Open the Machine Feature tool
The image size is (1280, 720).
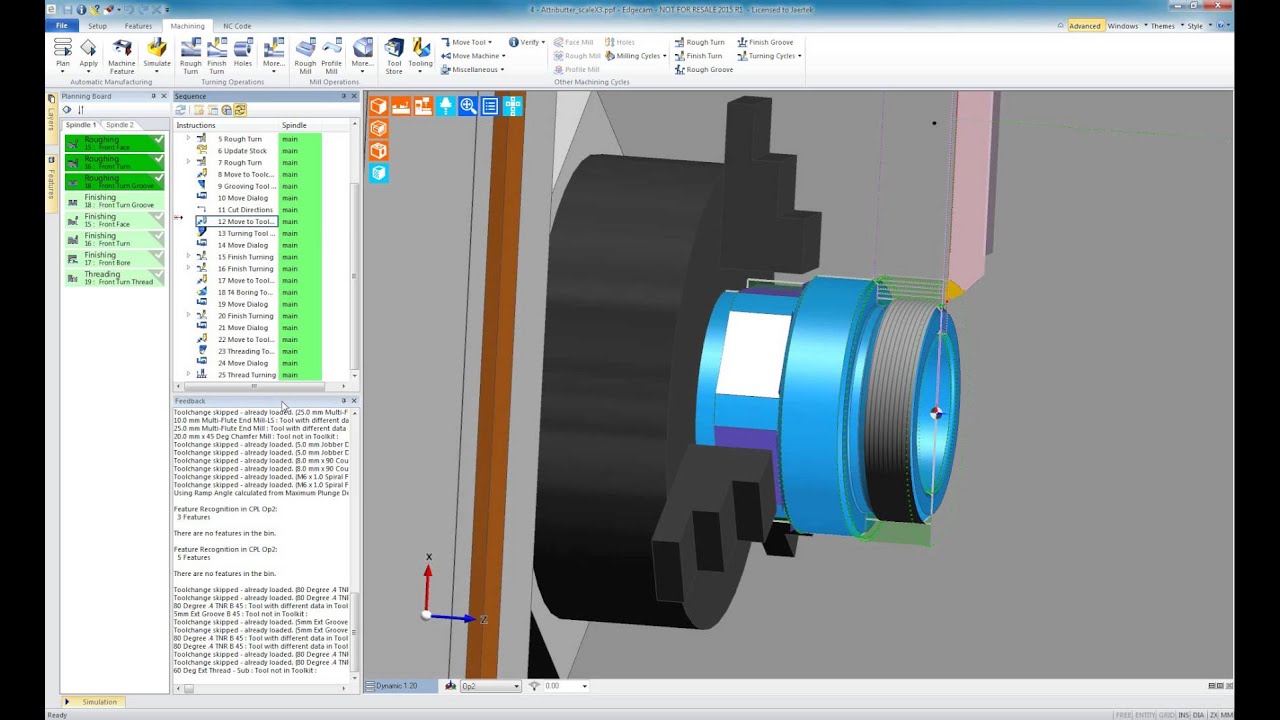[x=122, y=55]
